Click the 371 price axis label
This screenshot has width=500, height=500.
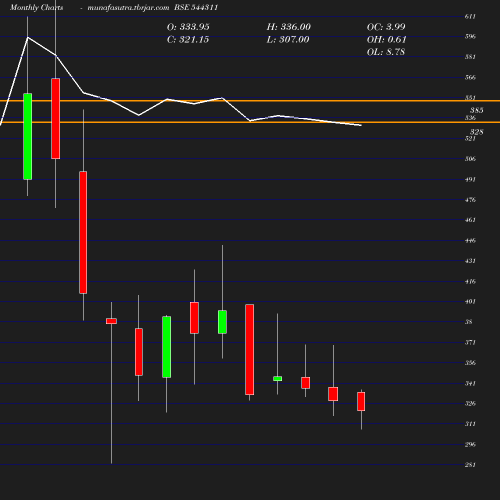click(470, 342)
